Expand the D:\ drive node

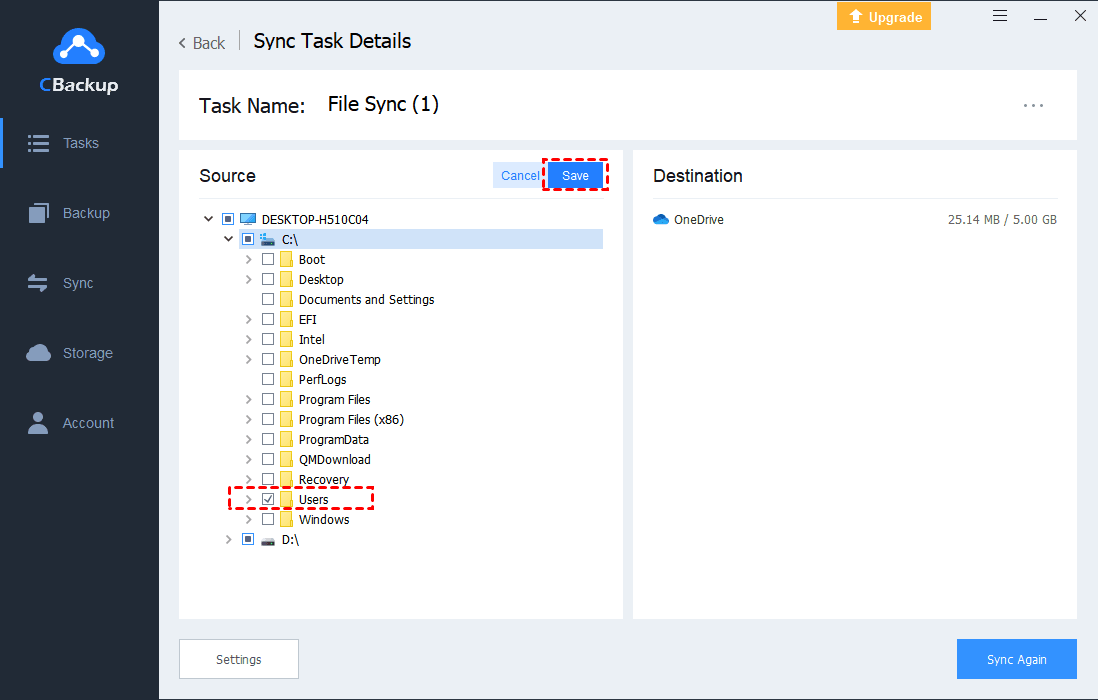pos(229,539)
